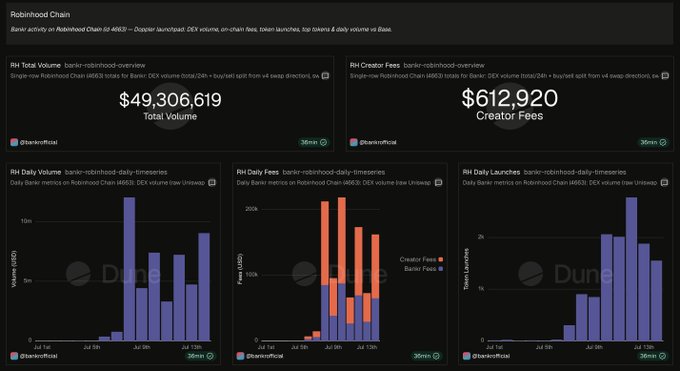This screenshot has width=680, height=371.
Task: Click 2k axis label in Daily Launches chart
Action: (x=481, y=237)
